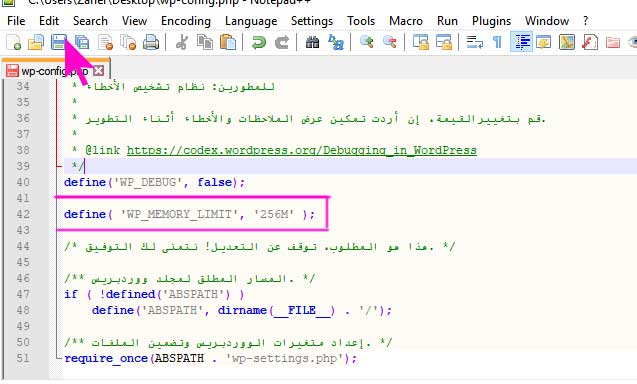637x384 pixels.
Task: Click the word false on line 40
Action: click(x=214, y=182)
